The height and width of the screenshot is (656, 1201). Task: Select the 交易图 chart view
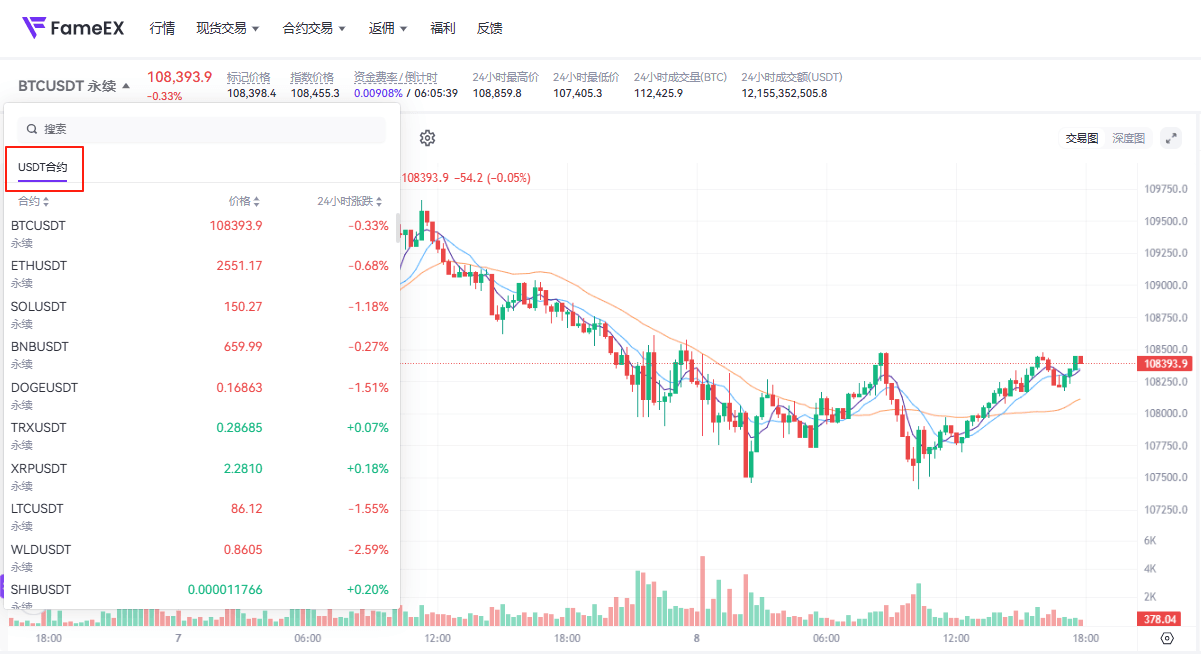click(x=1082, y=139)
